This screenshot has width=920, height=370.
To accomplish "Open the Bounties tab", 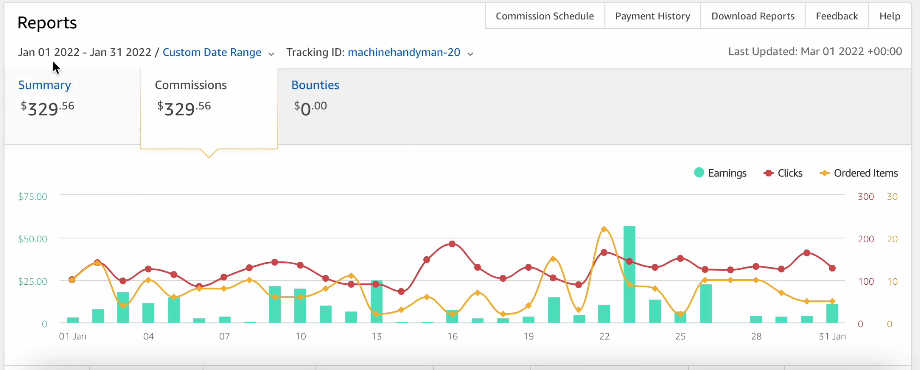I will [x=315, y=85].
